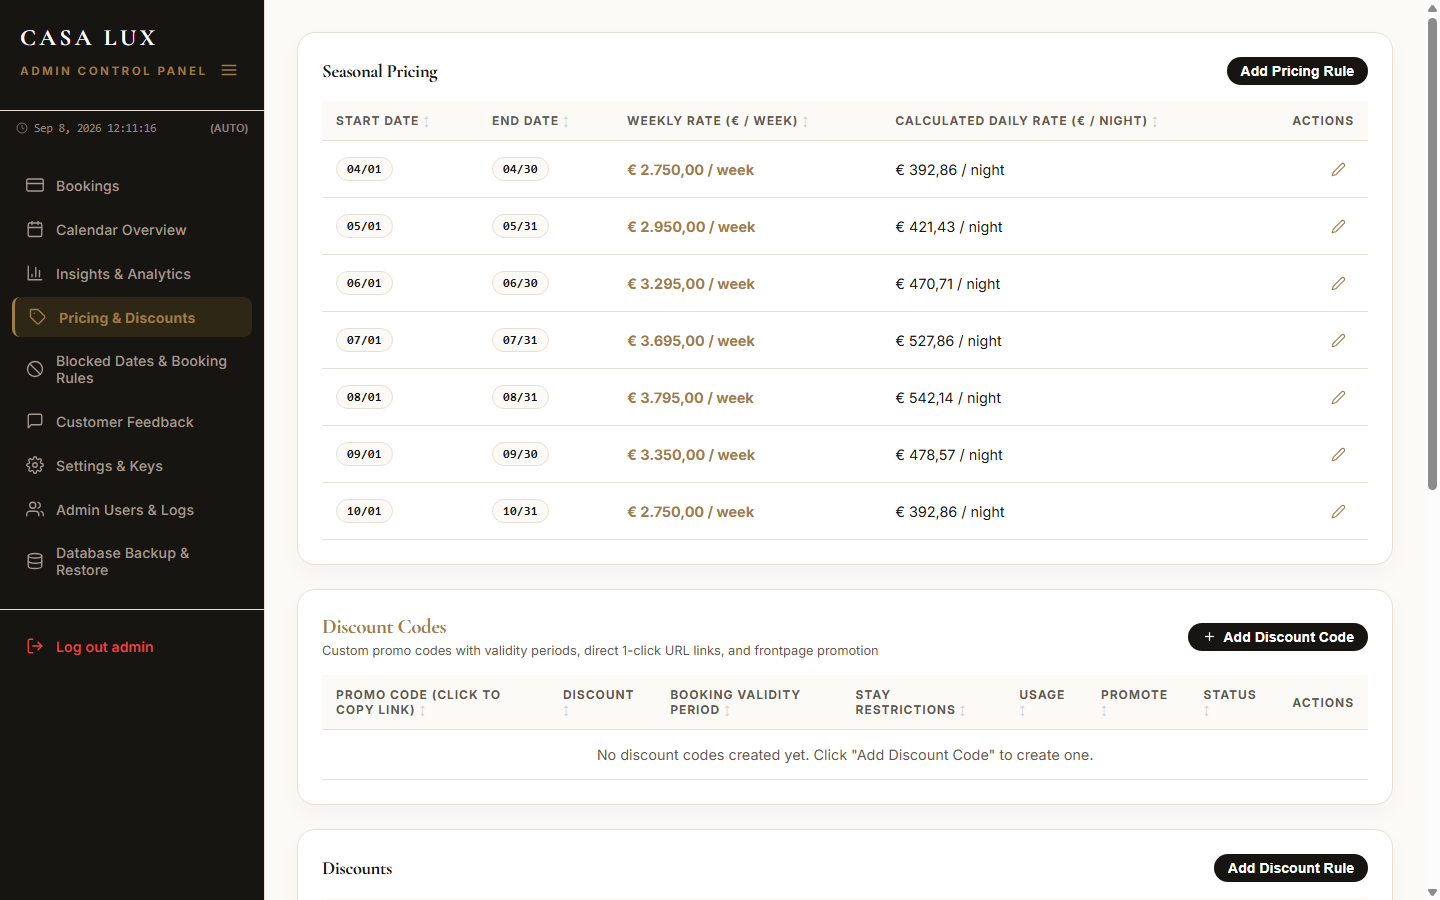Viewport: 1440px width, 900px height.
Task: Edit the 04/01 pricing rule pencil
Action: [1338, 170]
